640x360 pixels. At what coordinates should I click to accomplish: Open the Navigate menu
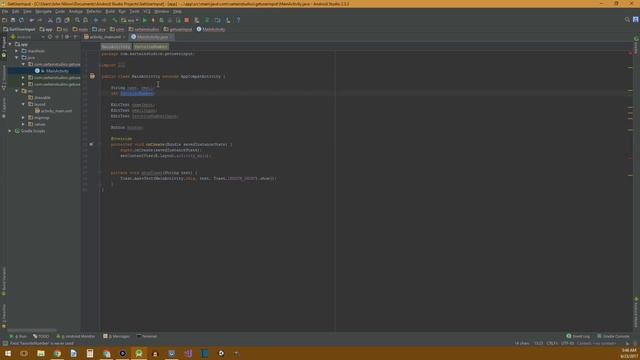click(x=43, y=11)
